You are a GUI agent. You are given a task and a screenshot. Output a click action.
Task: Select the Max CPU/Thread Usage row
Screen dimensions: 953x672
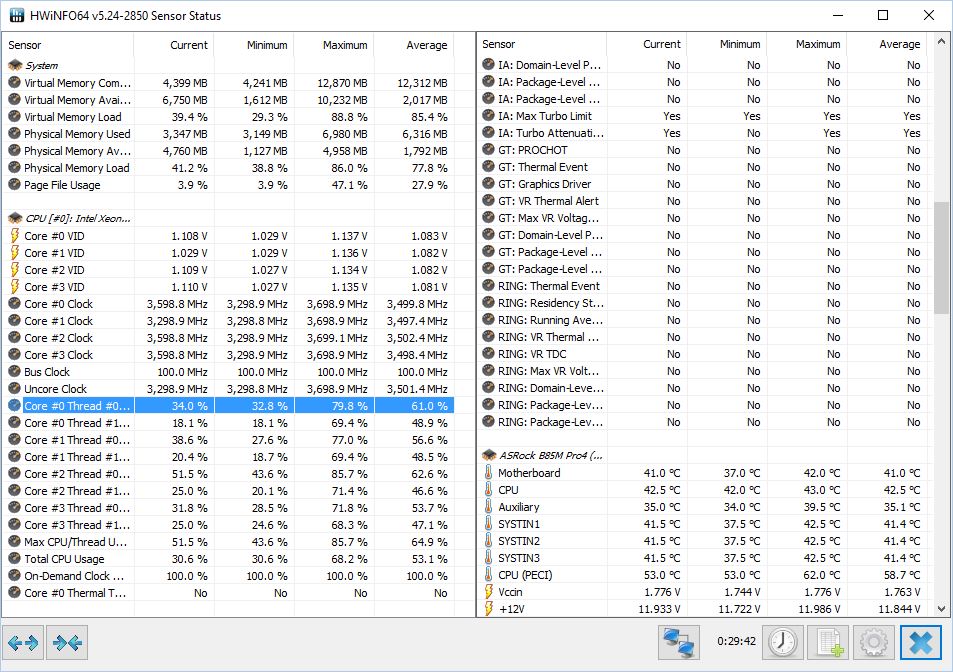click(x=228, y=542)
